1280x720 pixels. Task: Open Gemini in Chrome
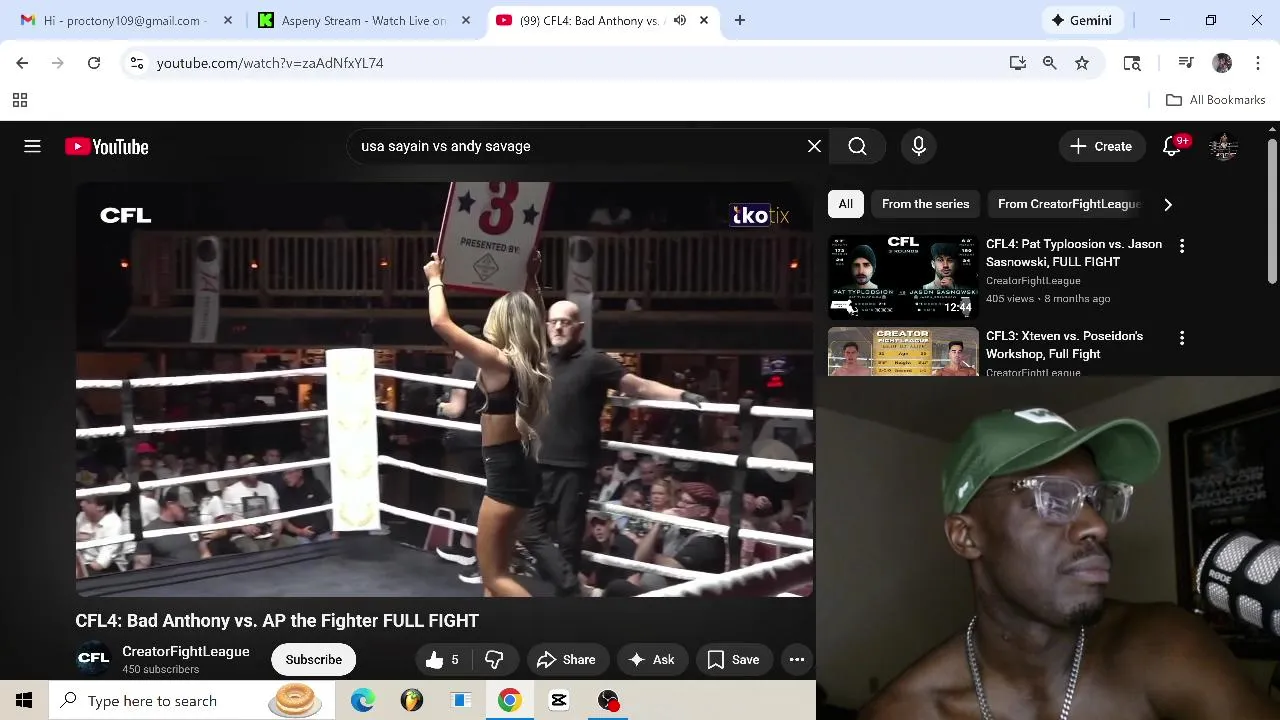coord(1082,20)
